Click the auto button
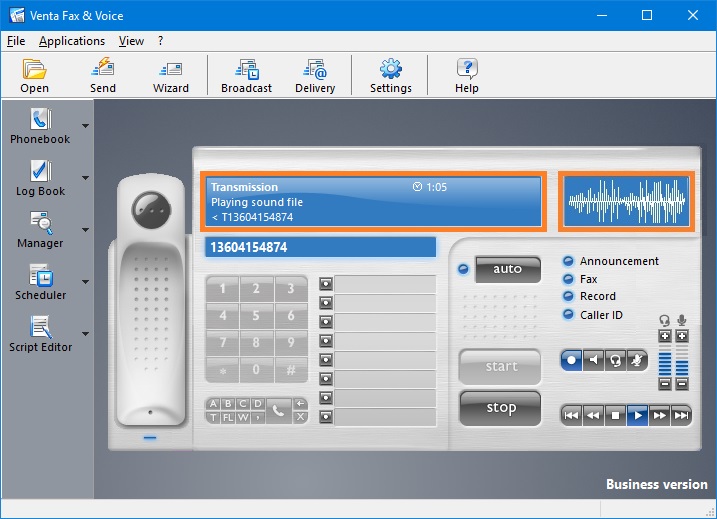 pyautogui.click(x=508, y=269)
